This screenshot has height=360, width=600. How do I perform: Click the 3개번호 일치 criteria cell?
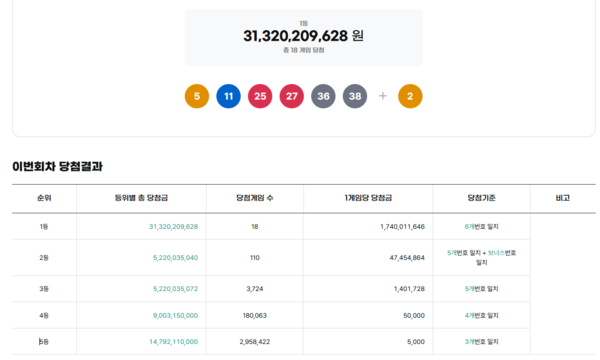pyautogui.click(x=481, y=342)
